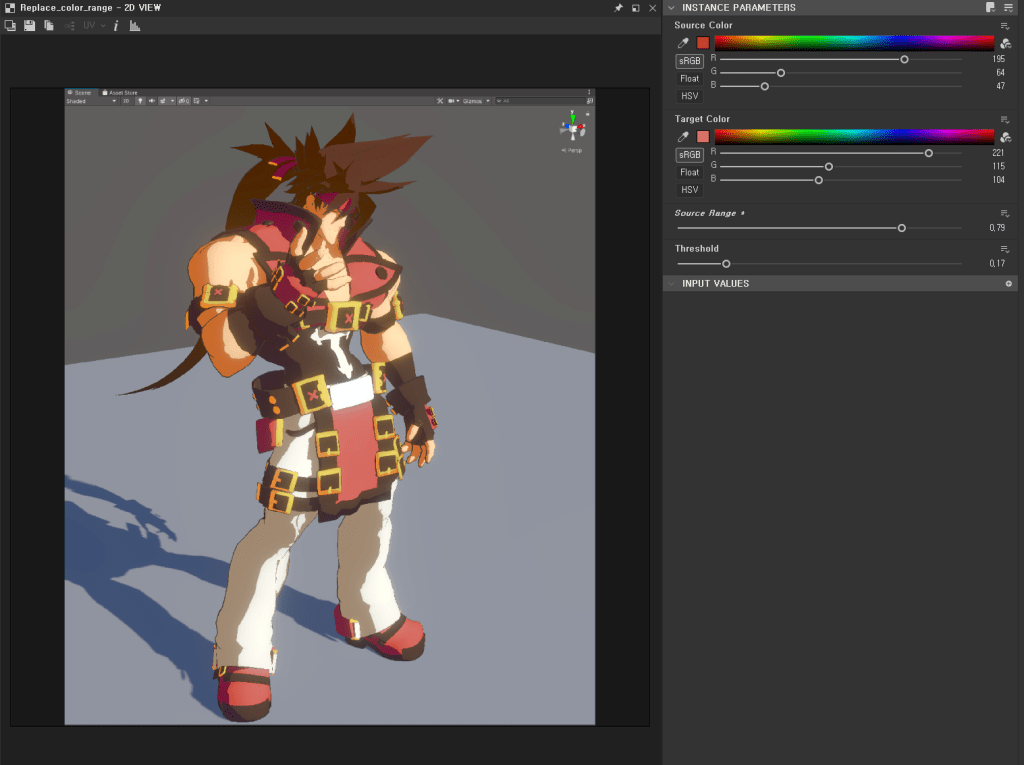Screen dimensions: 1024x765
Task: Collapse the Input Values section
Action: click(x=671, y=284)
